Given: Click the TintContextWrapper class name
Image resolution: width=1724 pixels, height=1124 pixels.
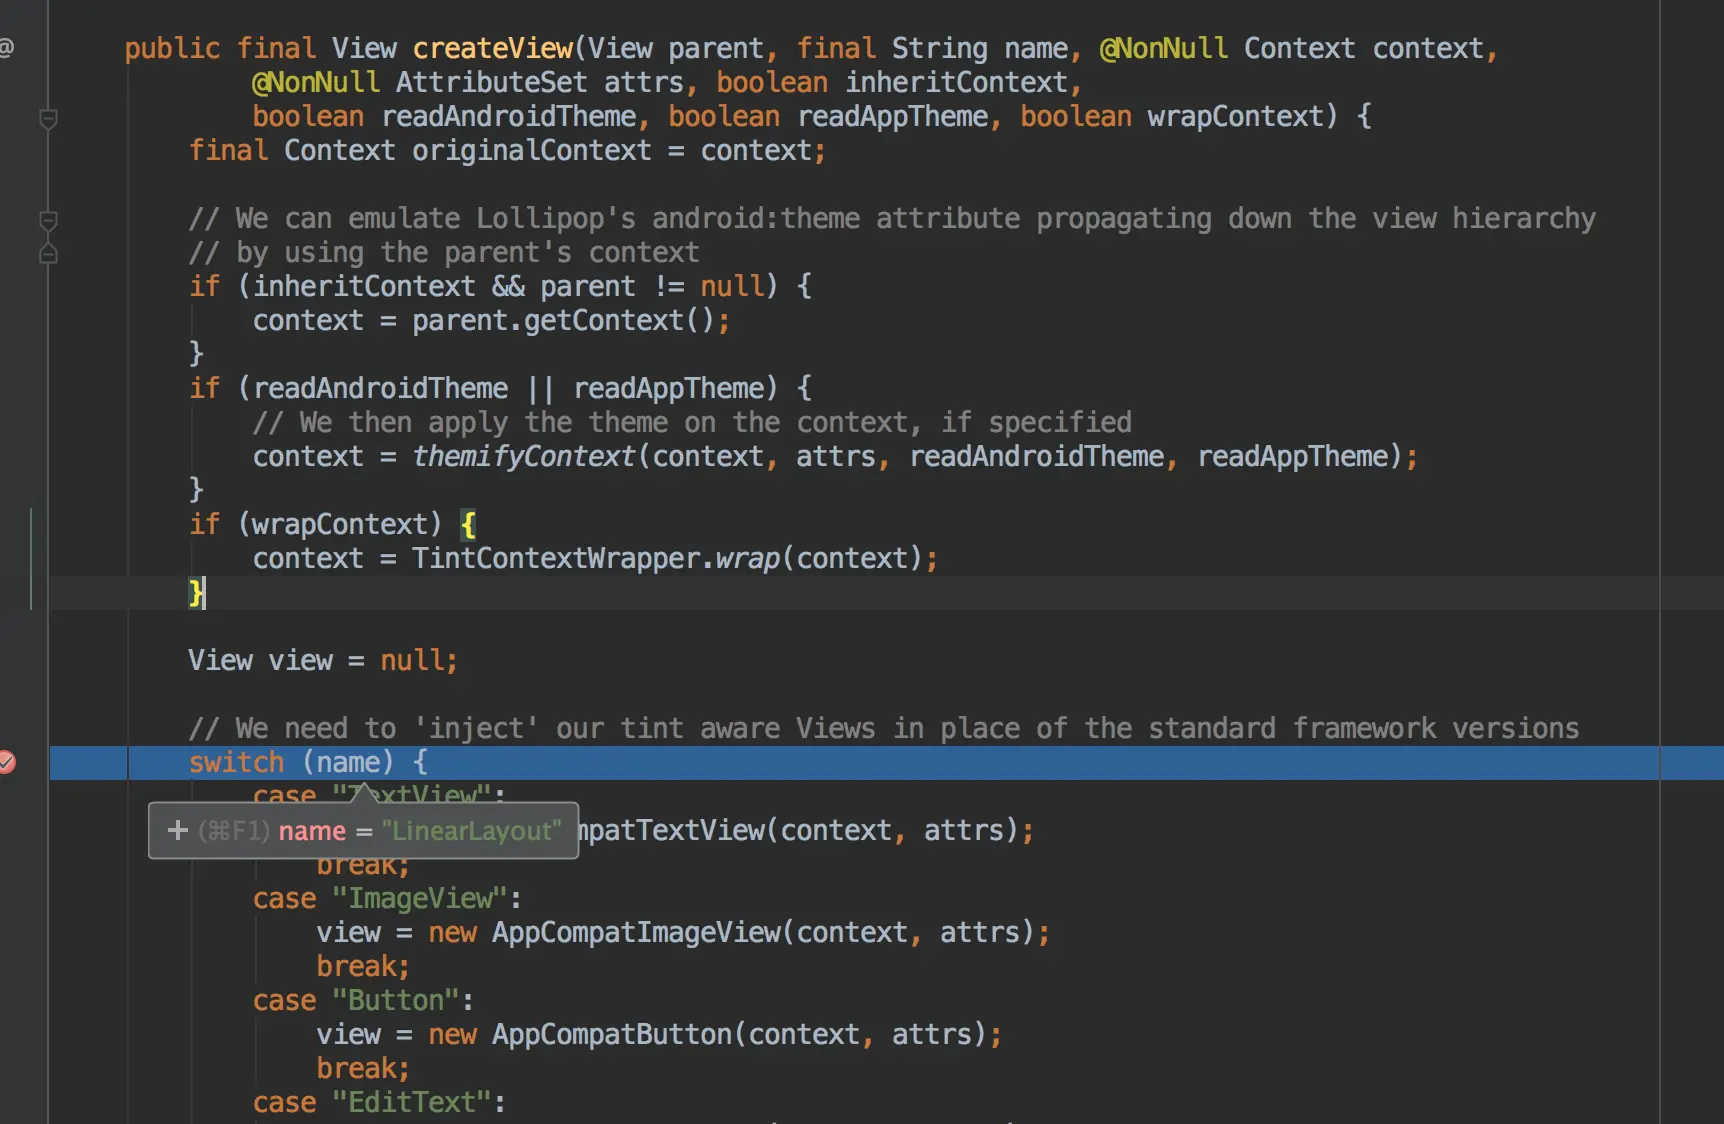Looking at the screenshot, I should 555,558.
